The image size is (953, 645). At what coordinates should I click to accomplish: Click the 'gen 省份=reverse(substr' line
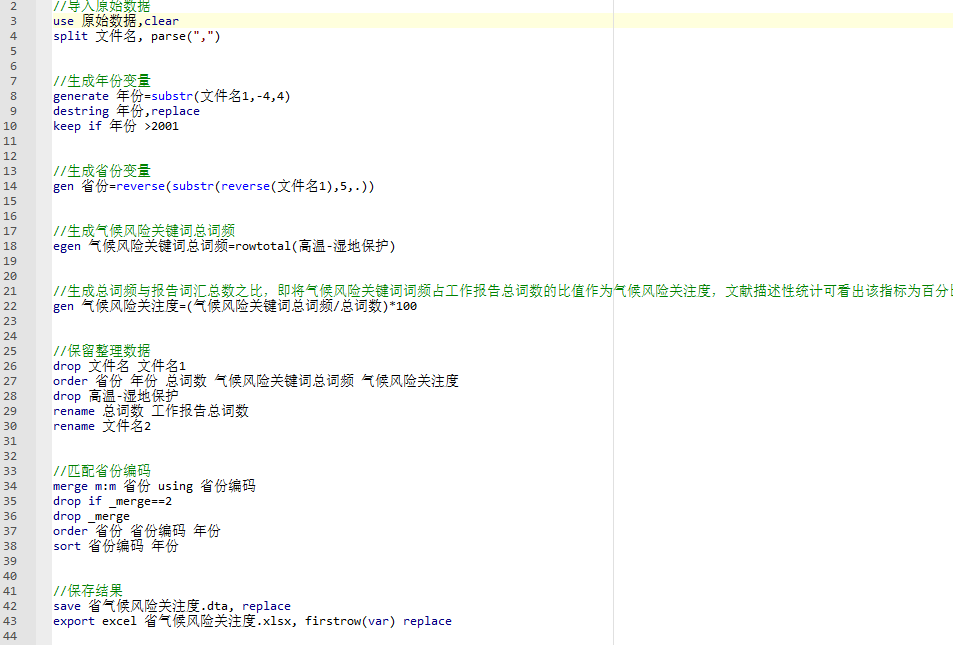click(x=214, y=186)
